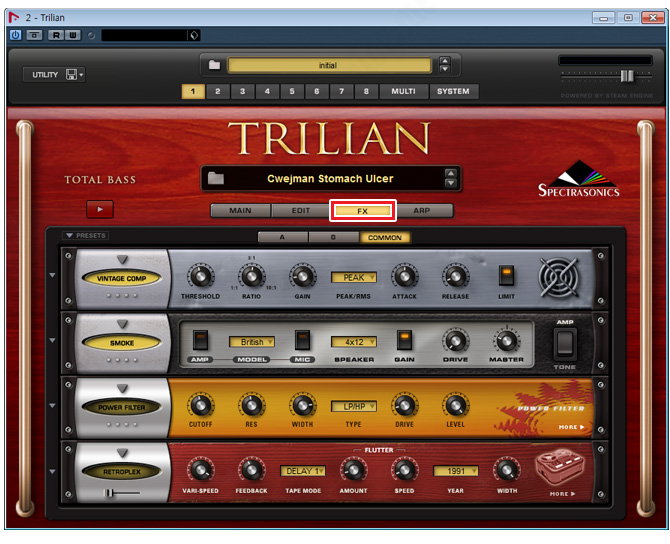
Task: Click the Power Filter CUTOFF knob
Action: tap(200, 405)
